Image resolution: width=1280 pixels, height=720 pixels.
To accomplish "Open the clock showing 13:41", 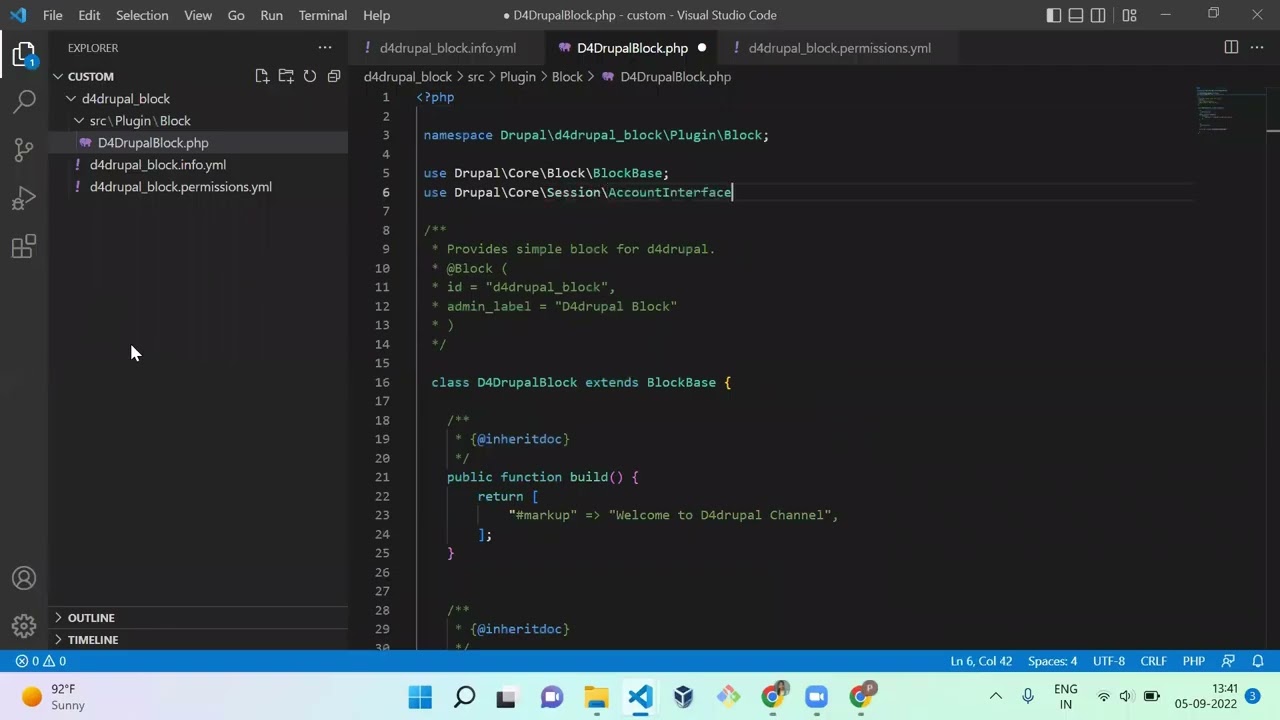I will [1207, 697].
